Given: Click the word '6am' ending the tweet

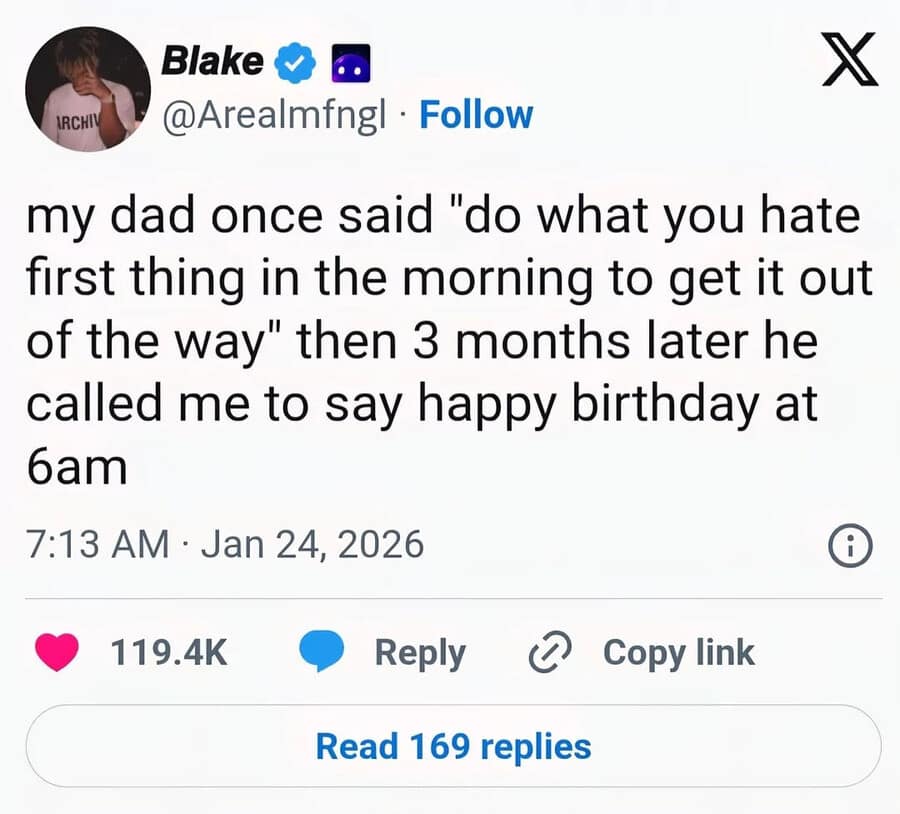Looking at the screenshot, I should (76, 466).
